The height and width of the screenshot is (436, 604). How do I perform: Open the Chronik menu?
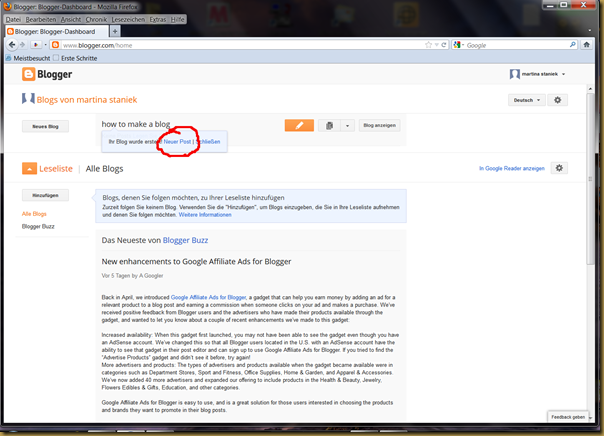coord(96,19)
